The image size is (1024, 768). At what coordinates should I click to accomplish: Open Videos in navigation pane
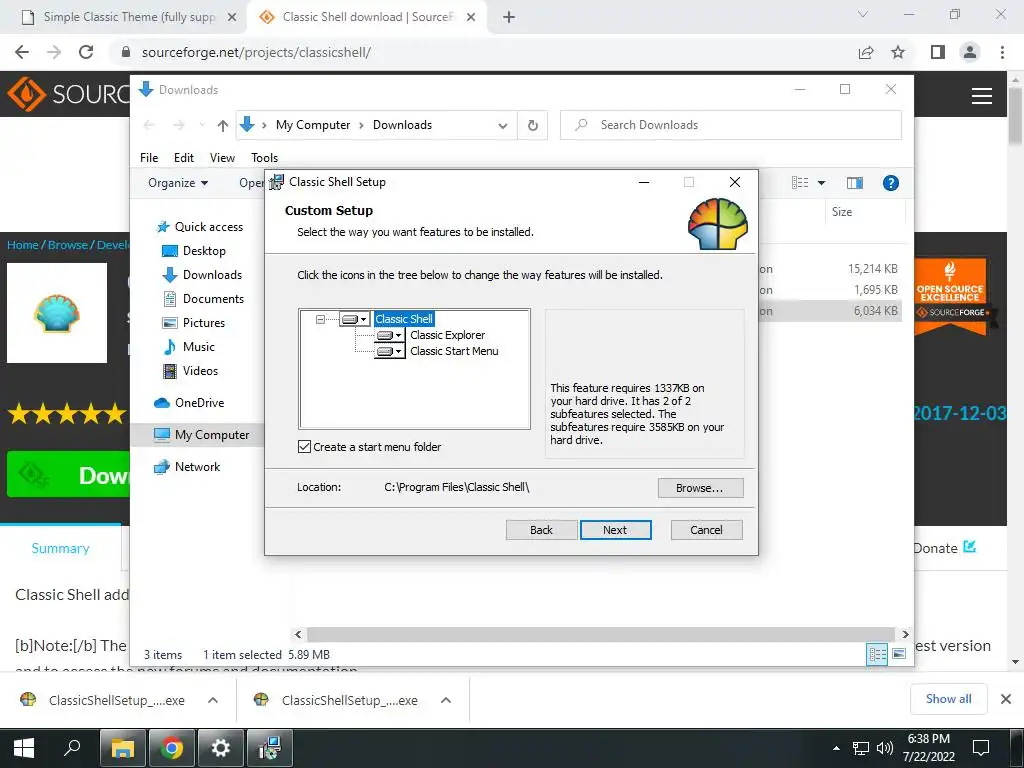click(x=190, y=371)
